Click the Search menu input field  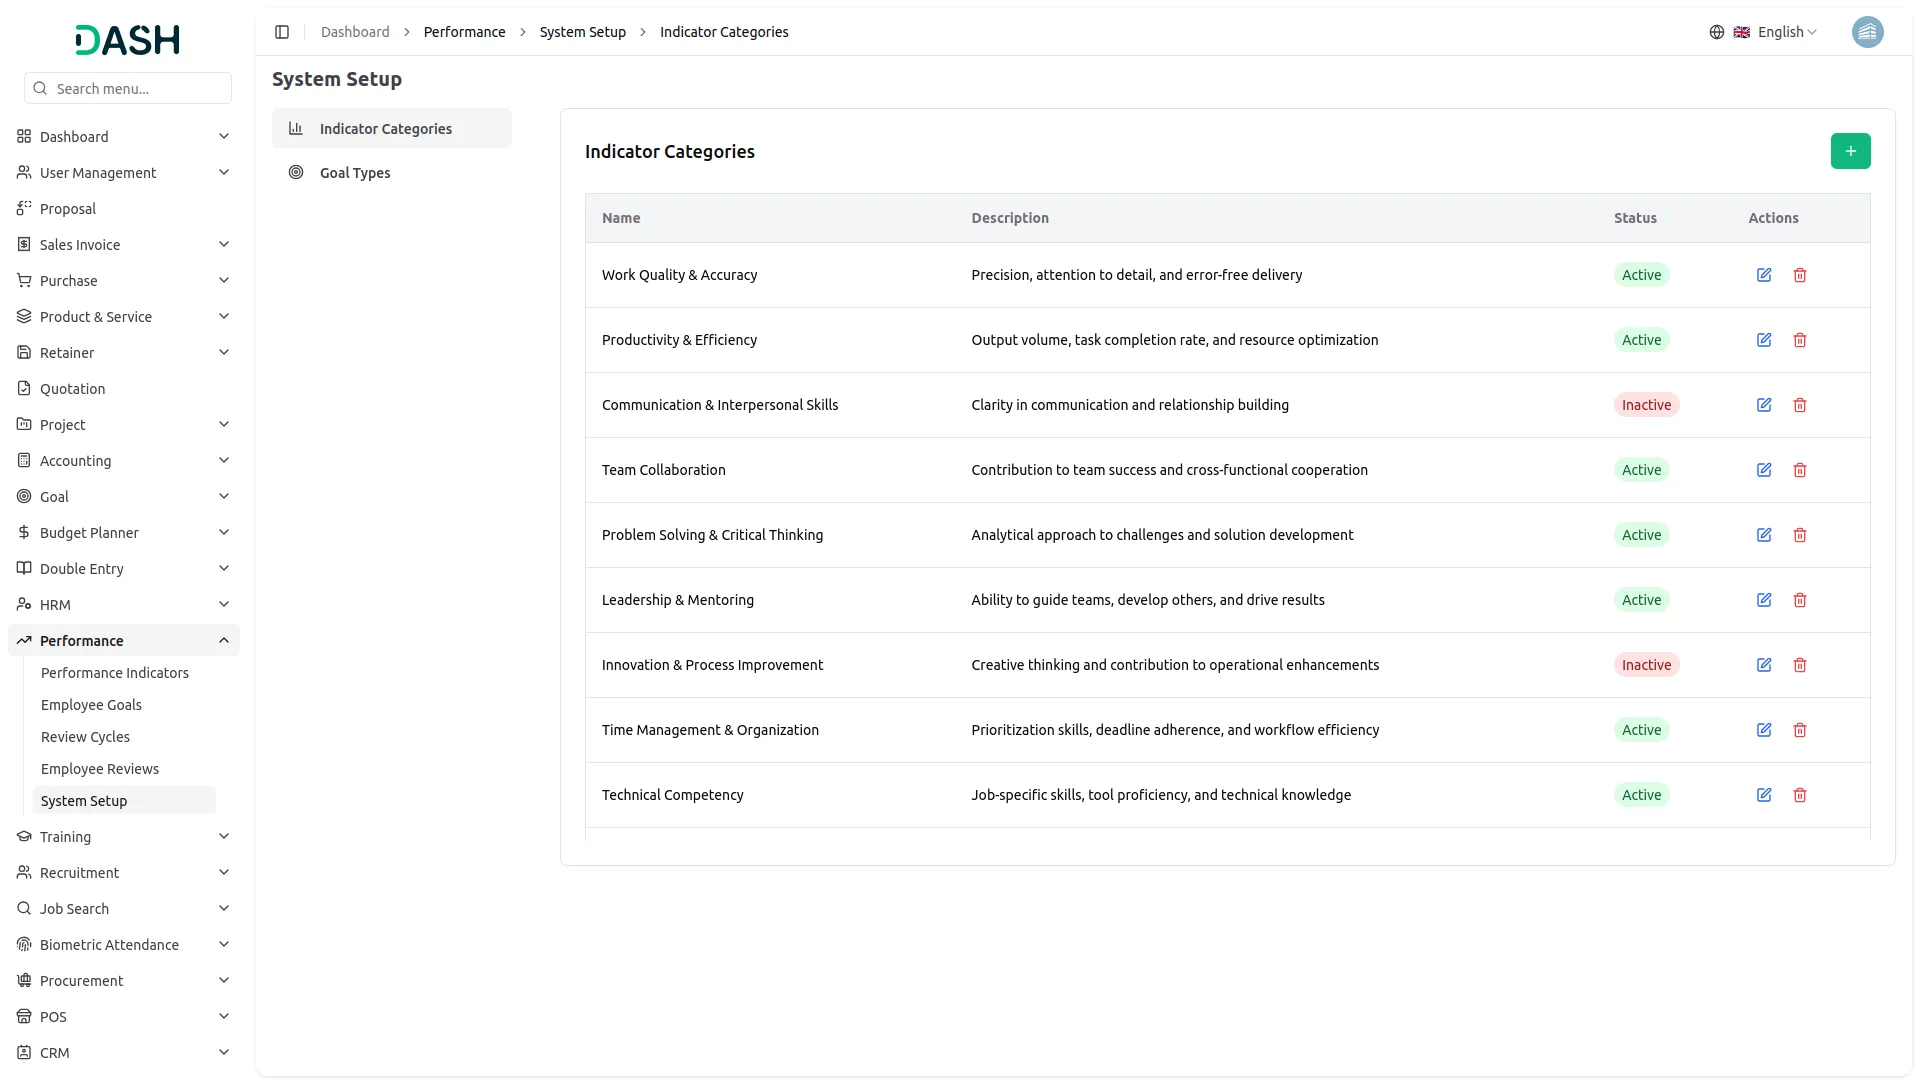127,88
